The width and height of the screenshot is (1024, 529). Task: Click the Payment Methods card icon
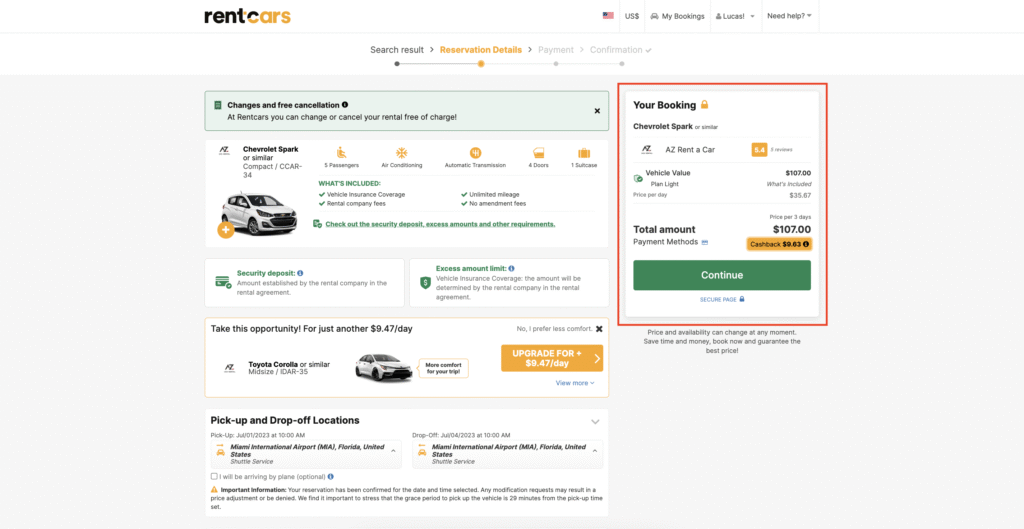705,243
